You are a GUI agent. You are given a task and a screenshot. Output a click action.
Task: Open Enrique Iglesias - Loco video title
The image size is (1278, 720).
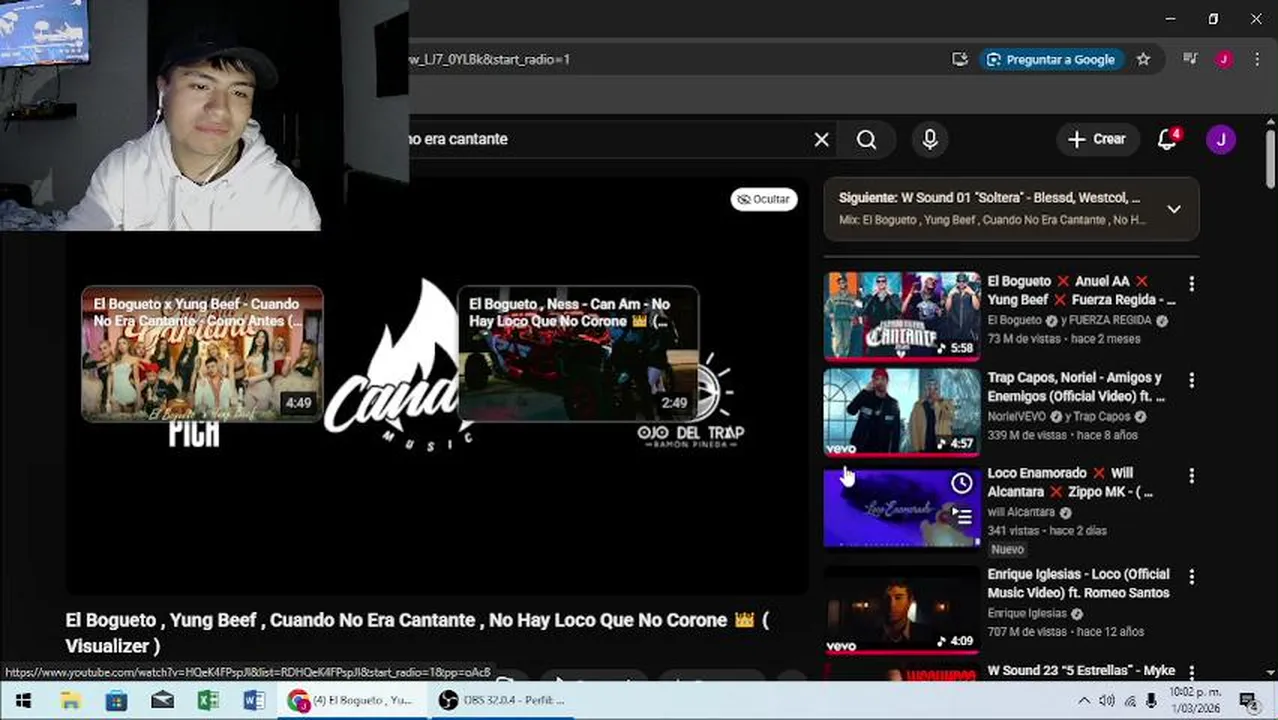coord(1078,583)
